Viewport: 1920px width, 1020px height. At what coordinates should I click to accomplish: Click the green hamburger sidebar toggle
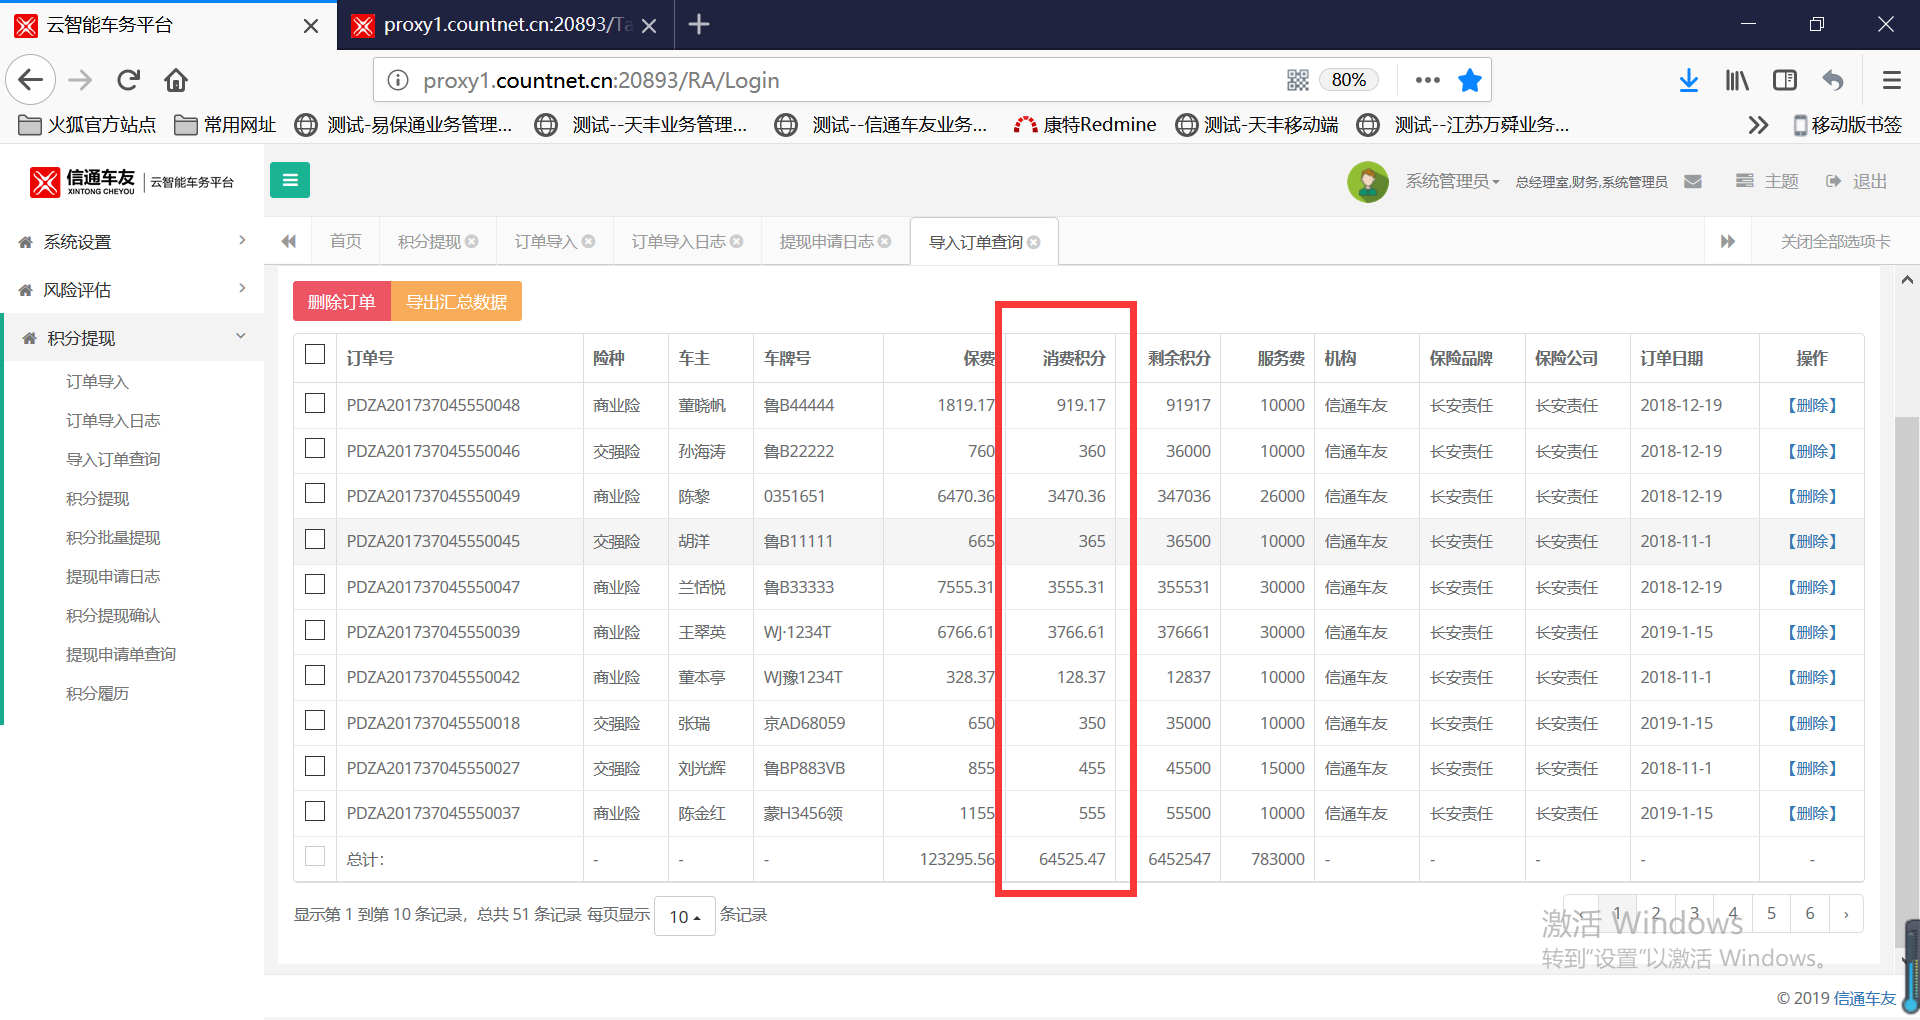[290, 180]
